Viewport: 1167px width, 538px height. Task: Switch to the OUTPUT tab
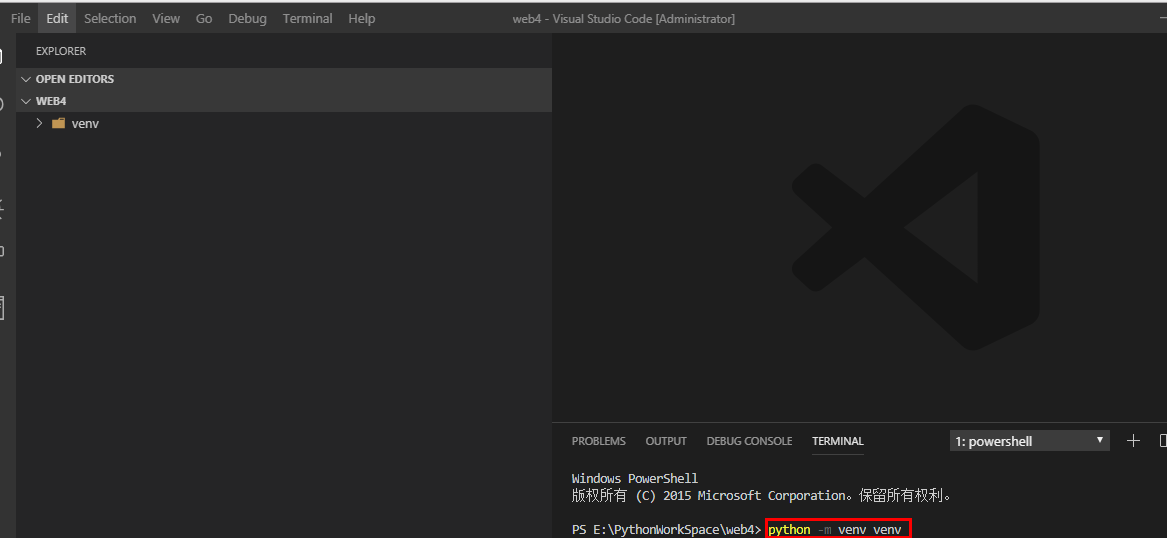point(666,441)
